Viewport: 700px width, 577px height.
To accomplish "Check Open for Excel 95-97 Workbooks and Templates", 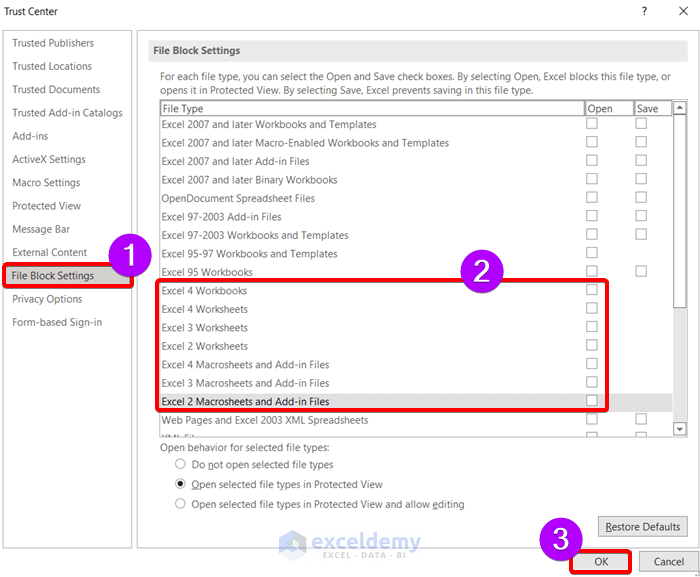I will tap(592, 253).
